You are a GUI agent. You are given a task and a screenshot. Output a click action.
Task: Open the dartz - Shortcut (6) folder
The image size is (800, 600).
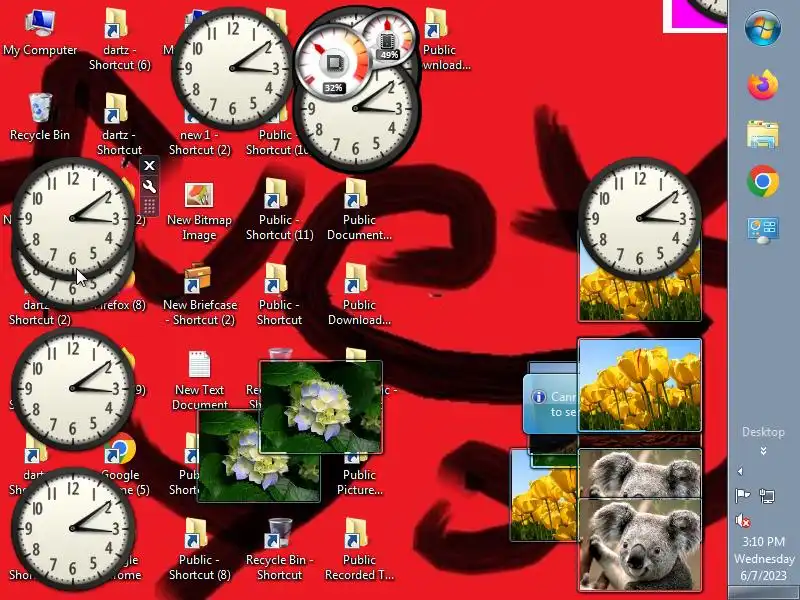click(119, 40)
